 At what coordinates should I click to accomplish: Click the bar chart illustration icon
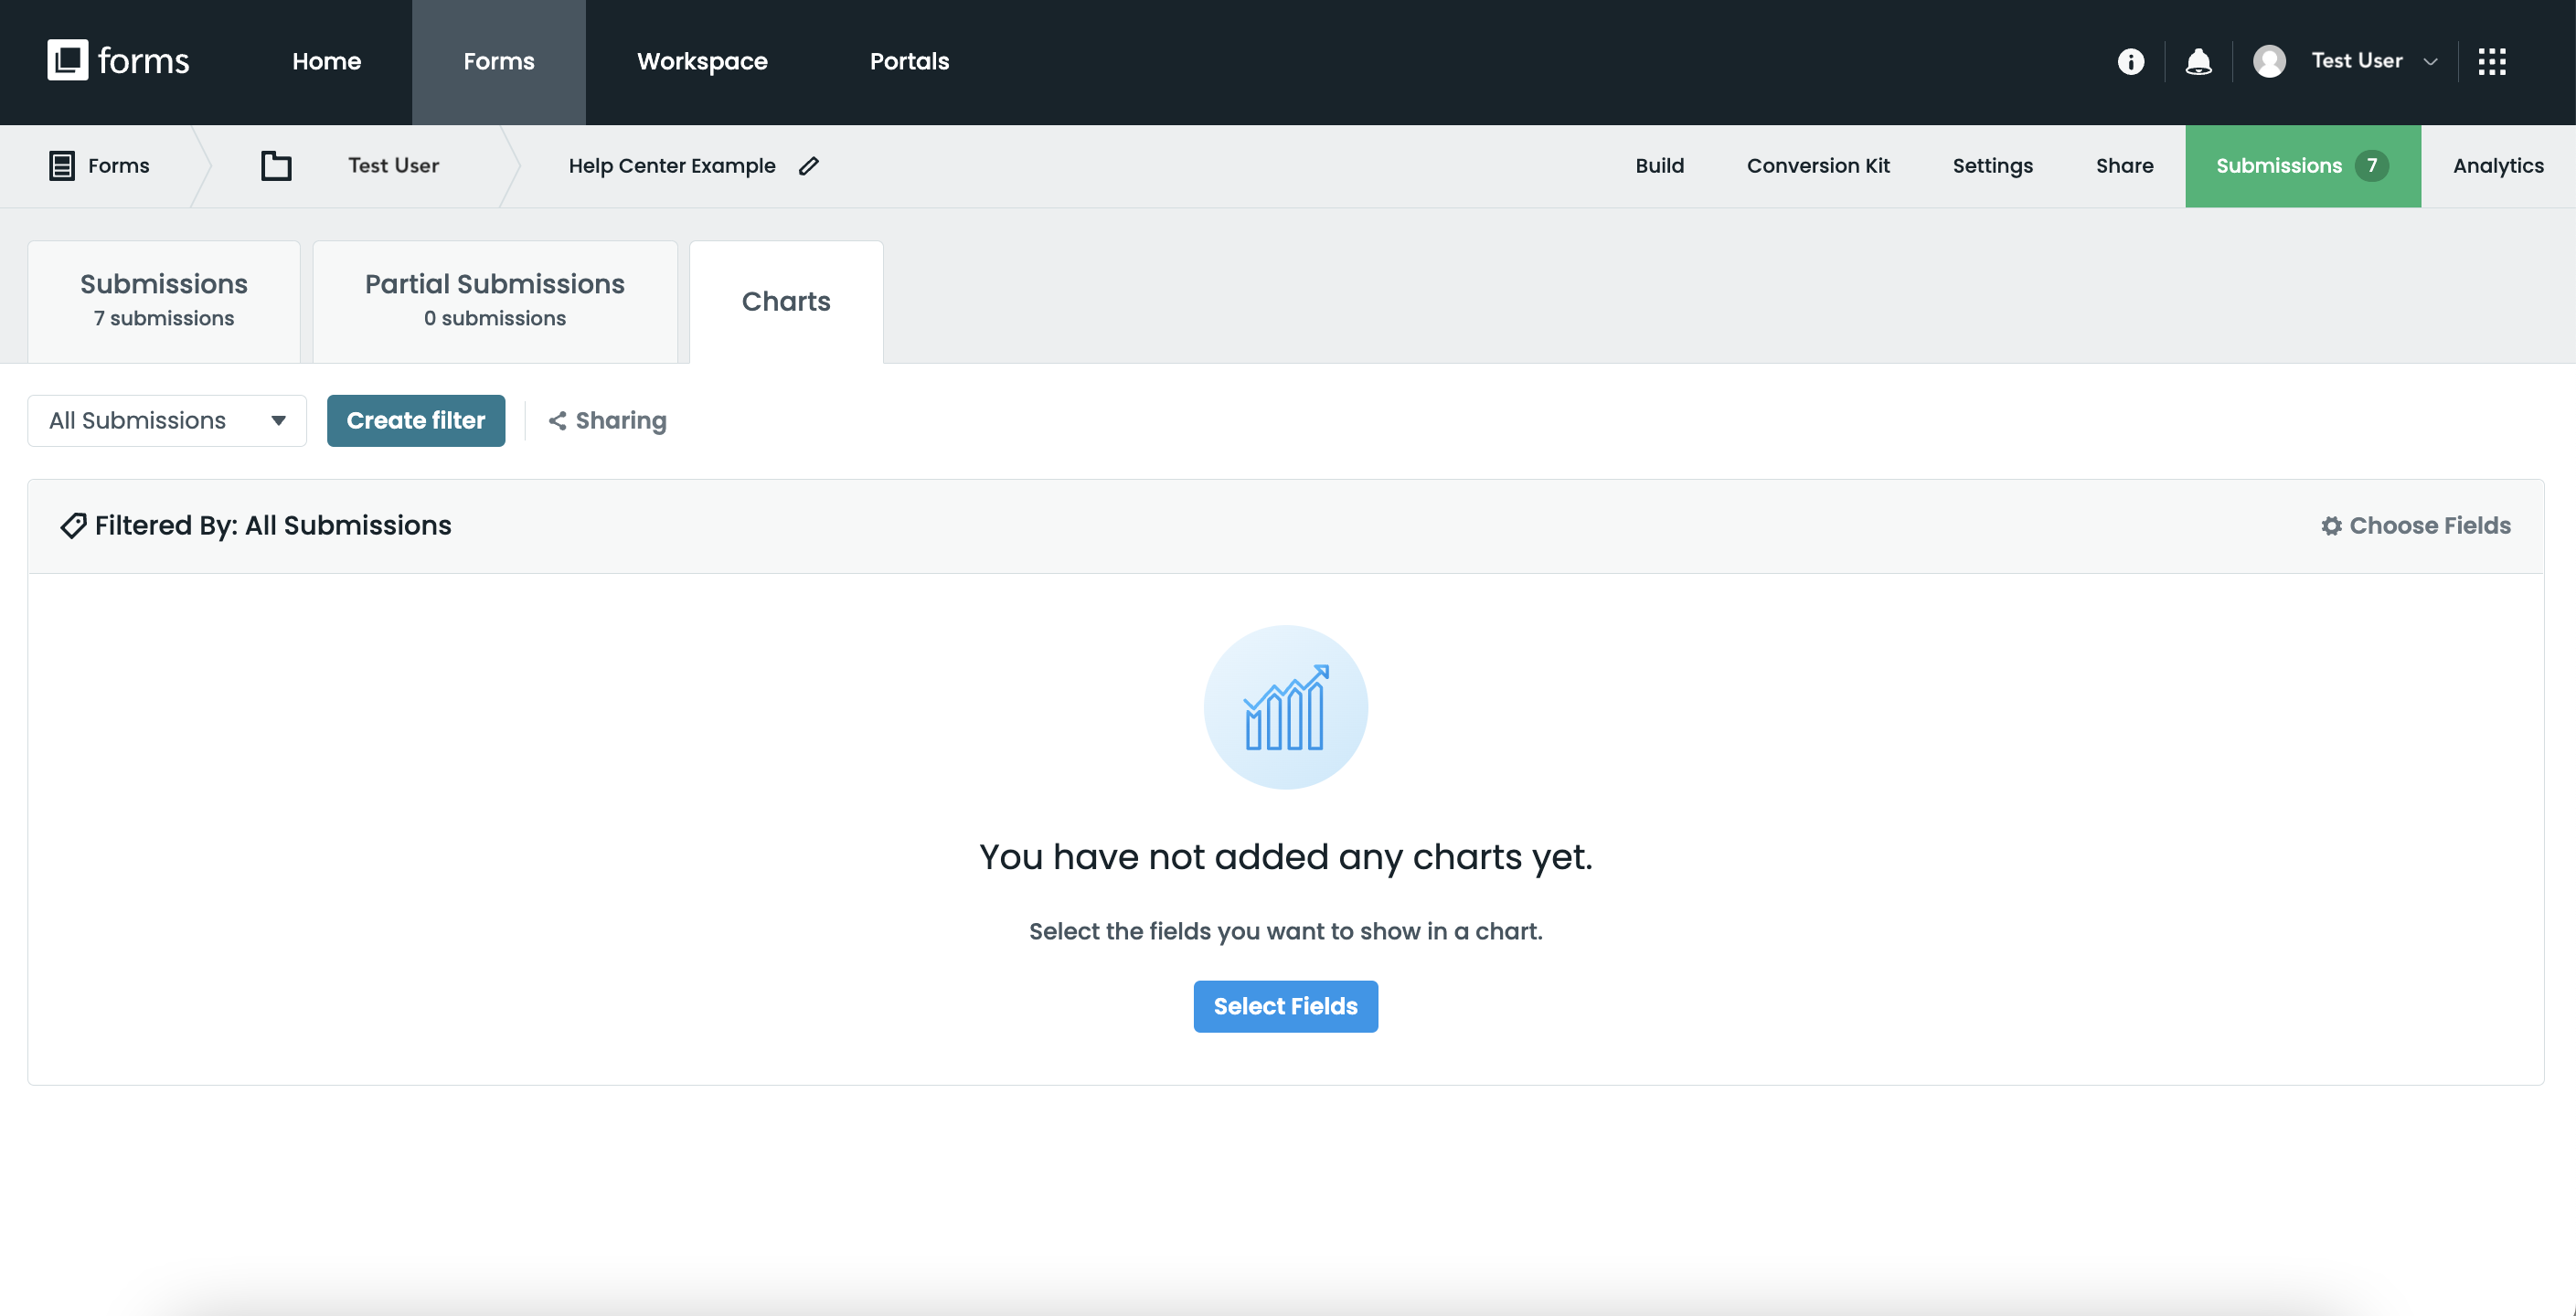click(1285, 708)
